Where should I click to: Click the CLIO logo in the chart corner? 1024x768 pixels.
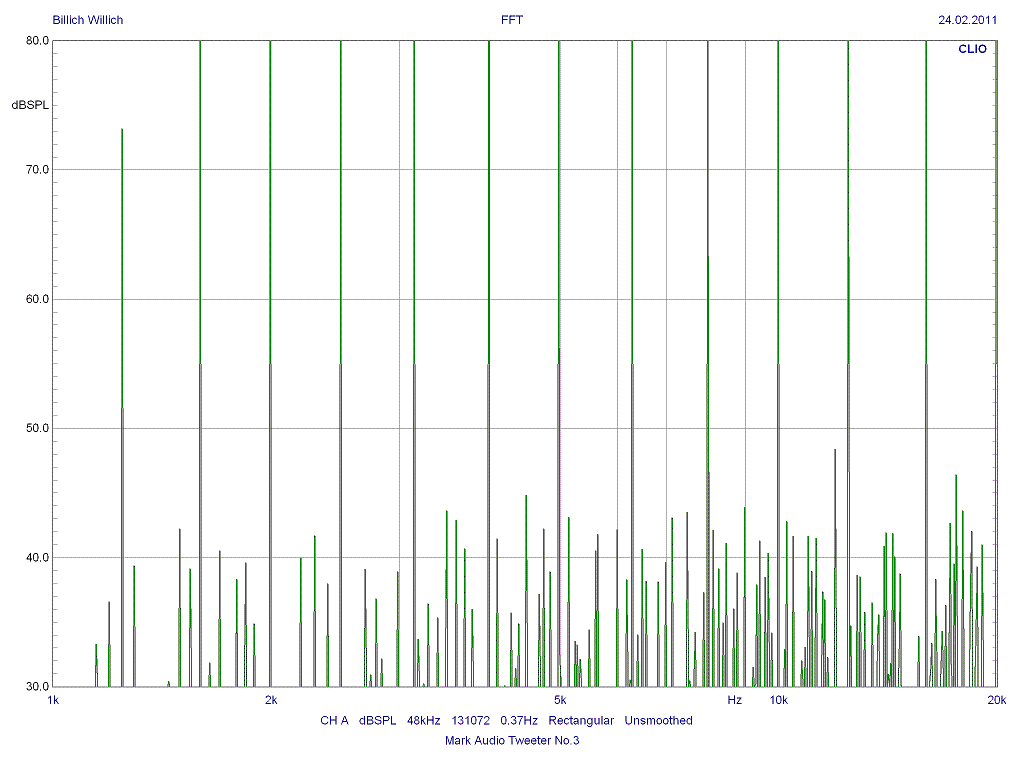pos(972,48)
